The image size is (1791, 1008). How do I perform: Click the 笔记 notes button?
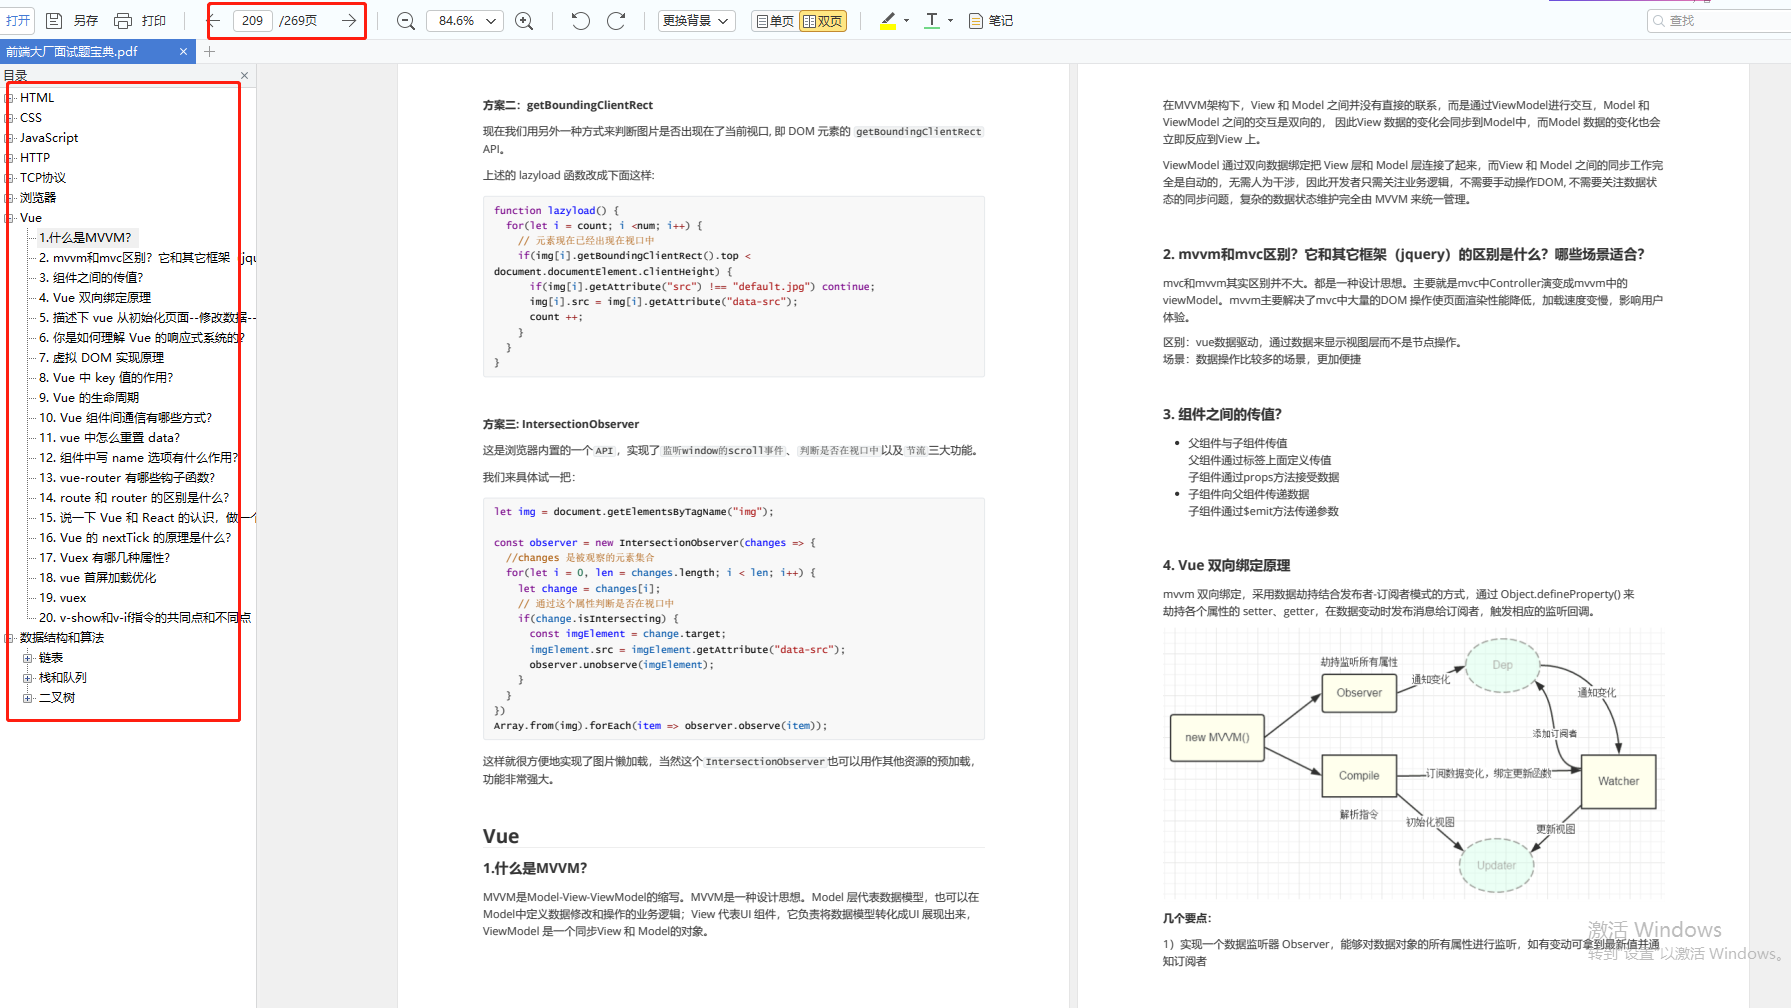pos(991,21)
